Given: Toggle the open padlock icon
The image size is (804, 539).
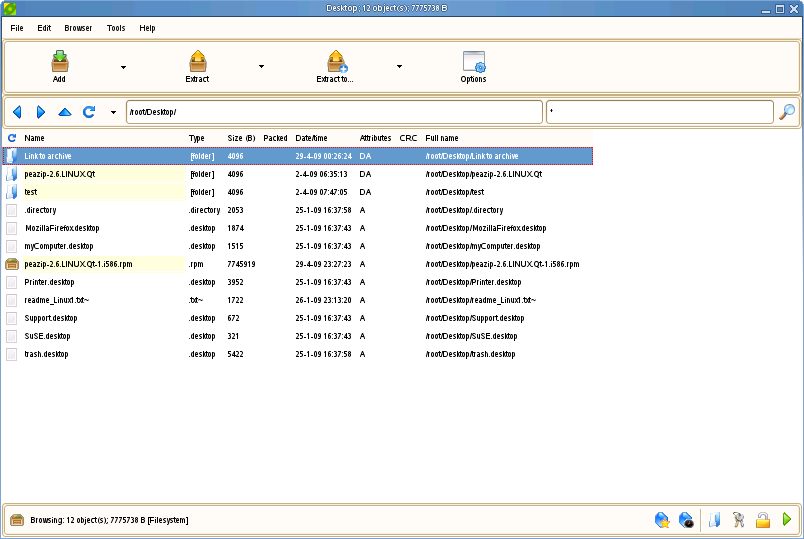Looking at the screenshot, I should tap(762, 520).
